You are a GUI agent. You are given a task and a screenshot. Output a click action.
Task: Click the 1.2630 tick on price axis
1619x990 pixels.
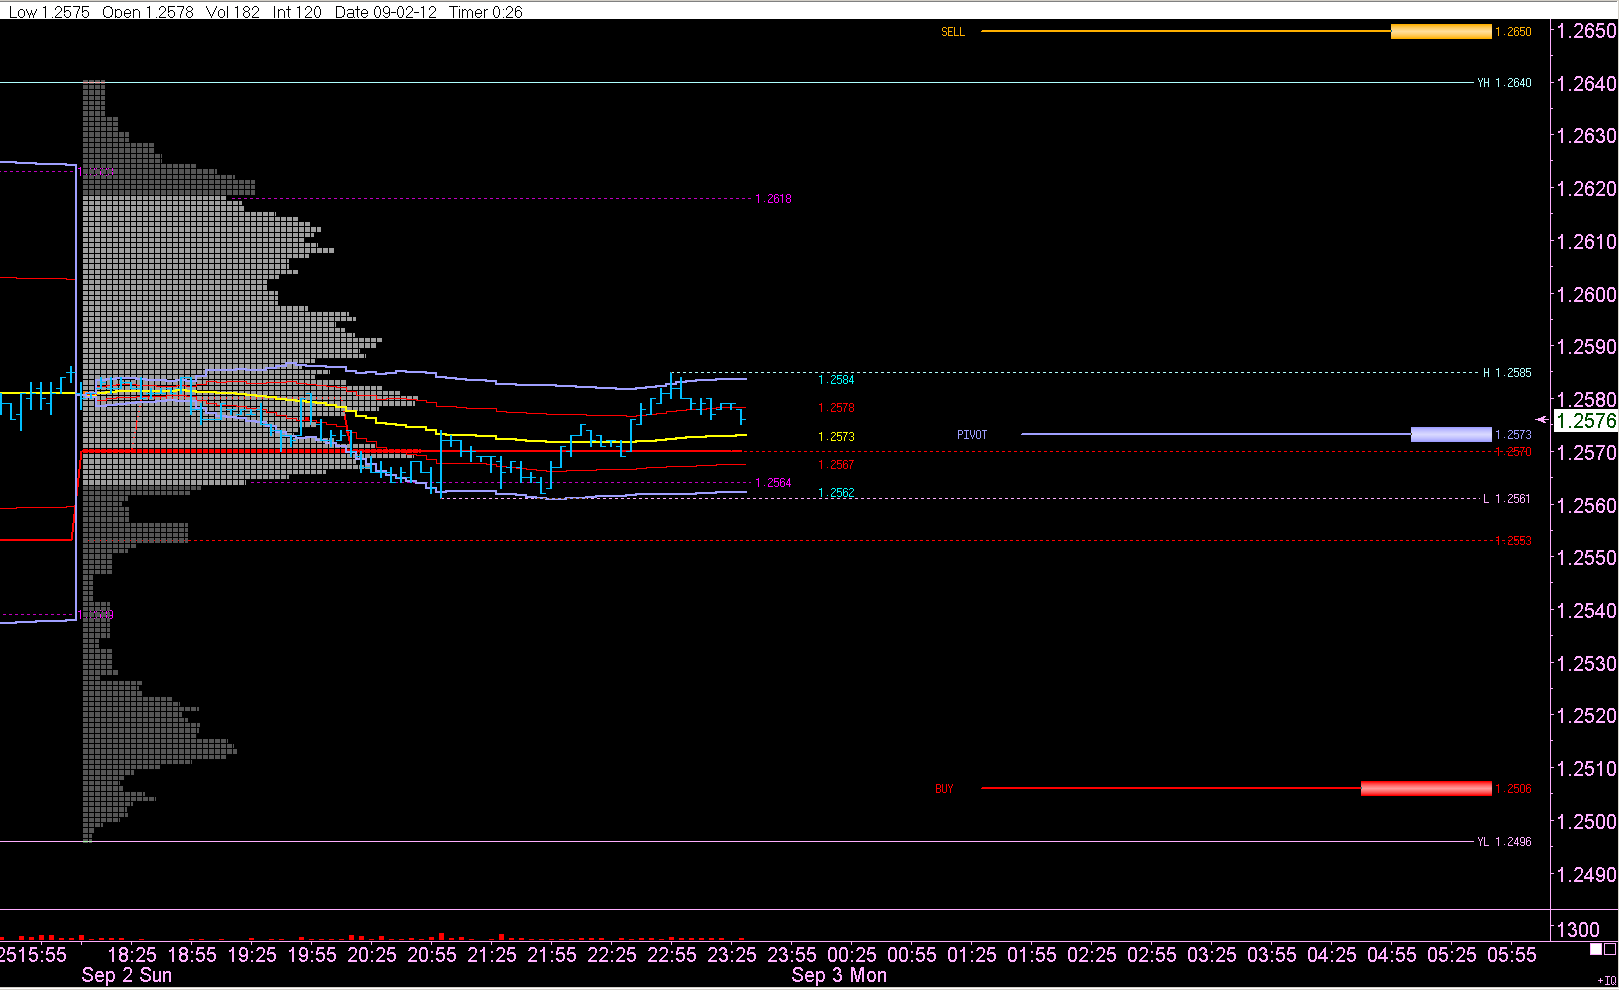point(1587,136)
